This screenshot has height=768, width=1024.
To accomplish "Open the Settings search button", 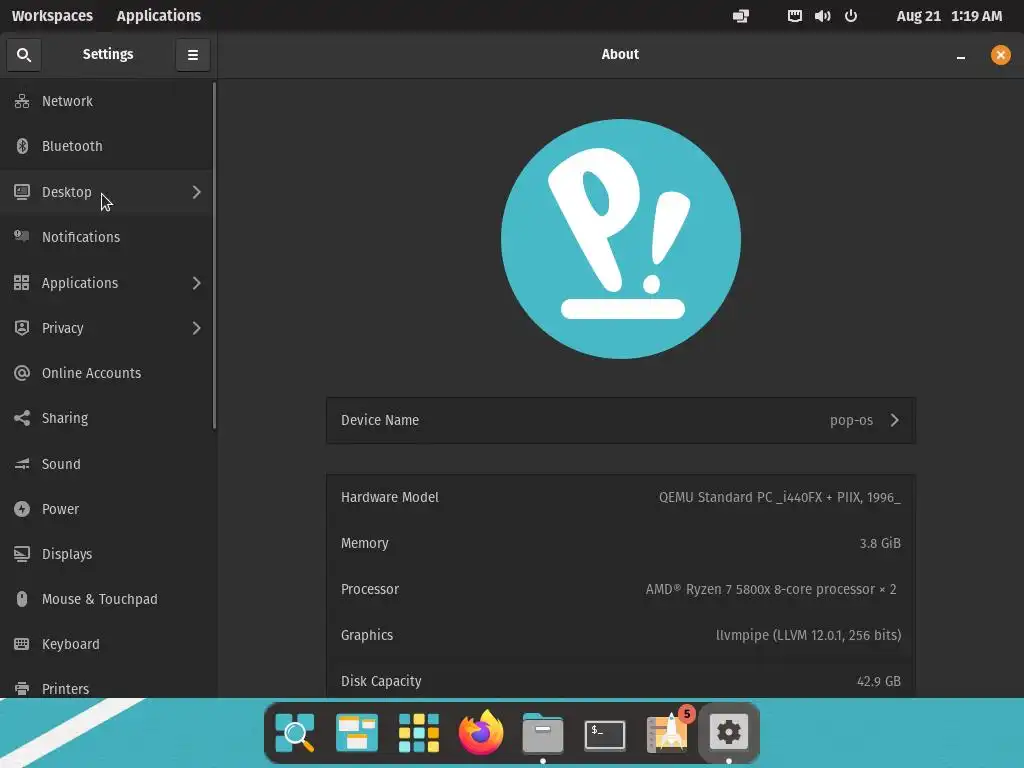I will point(24,55).
